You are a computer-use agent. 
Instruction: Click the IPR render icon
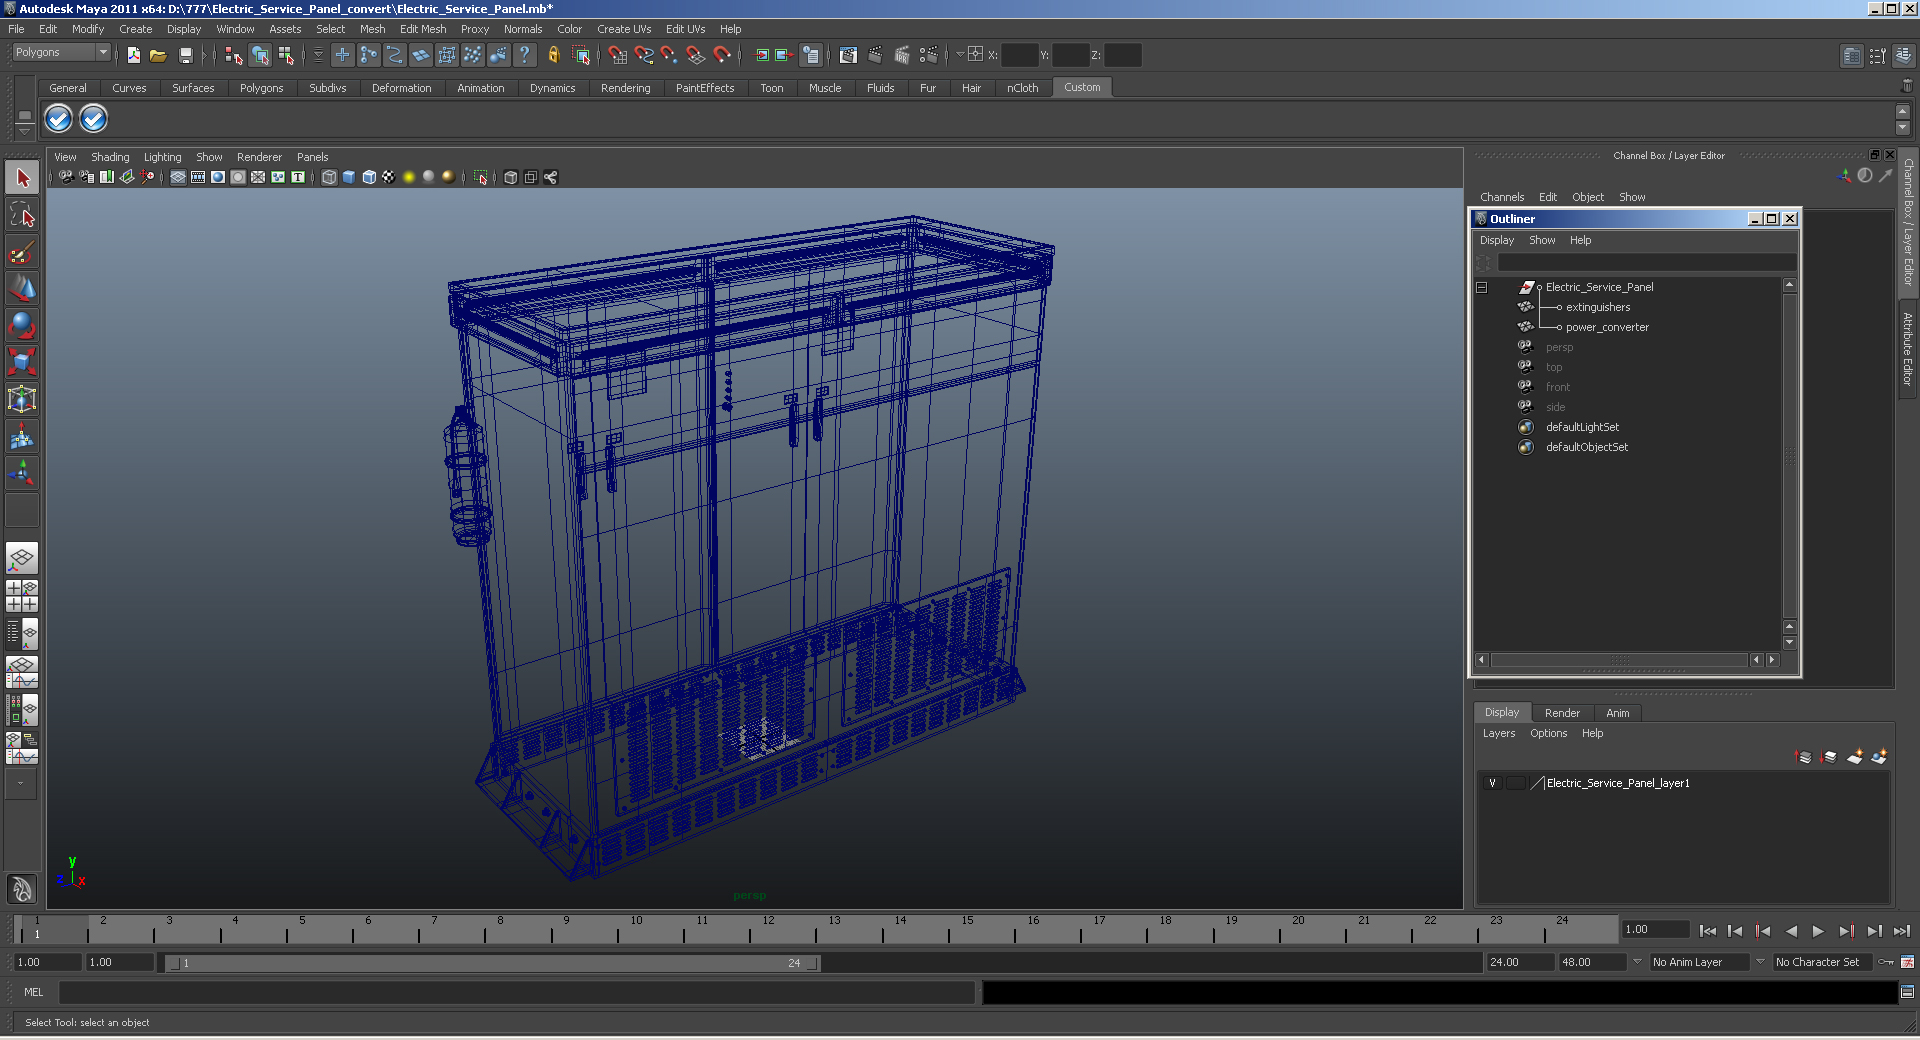(x=902, y=56)
